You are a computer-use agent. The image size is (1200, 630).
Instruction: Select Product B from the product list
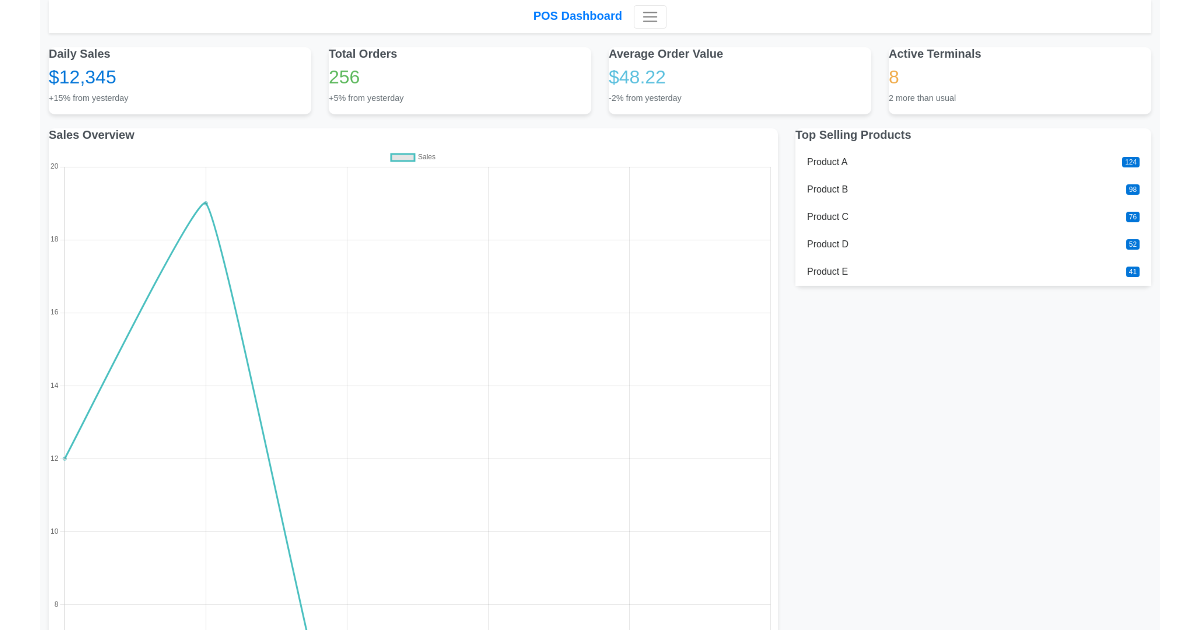tap(827, 189)
